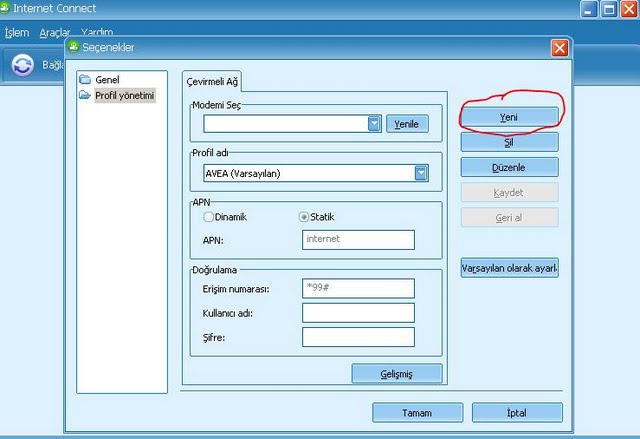Viewport: 640px width, 439px height.
Task: Select Genel folder in the tree
Action: 107,79
